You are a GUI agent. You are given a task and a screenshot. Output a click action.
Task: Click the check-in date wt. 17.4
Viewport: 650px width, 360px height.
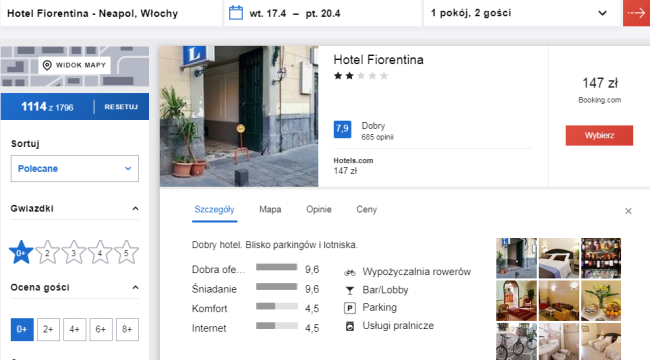pyautogui.click(x=267, y=14)
